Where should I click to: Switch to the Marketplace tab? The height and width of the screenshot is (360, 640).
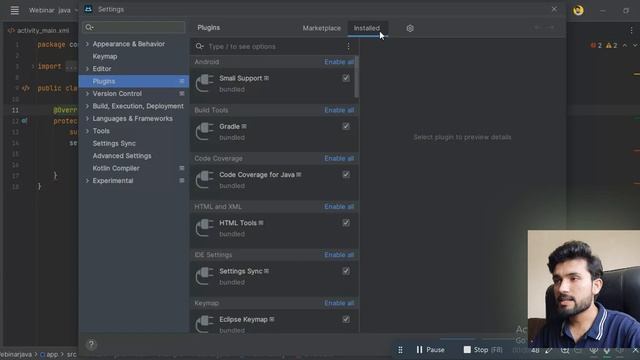tap(322, 28)
